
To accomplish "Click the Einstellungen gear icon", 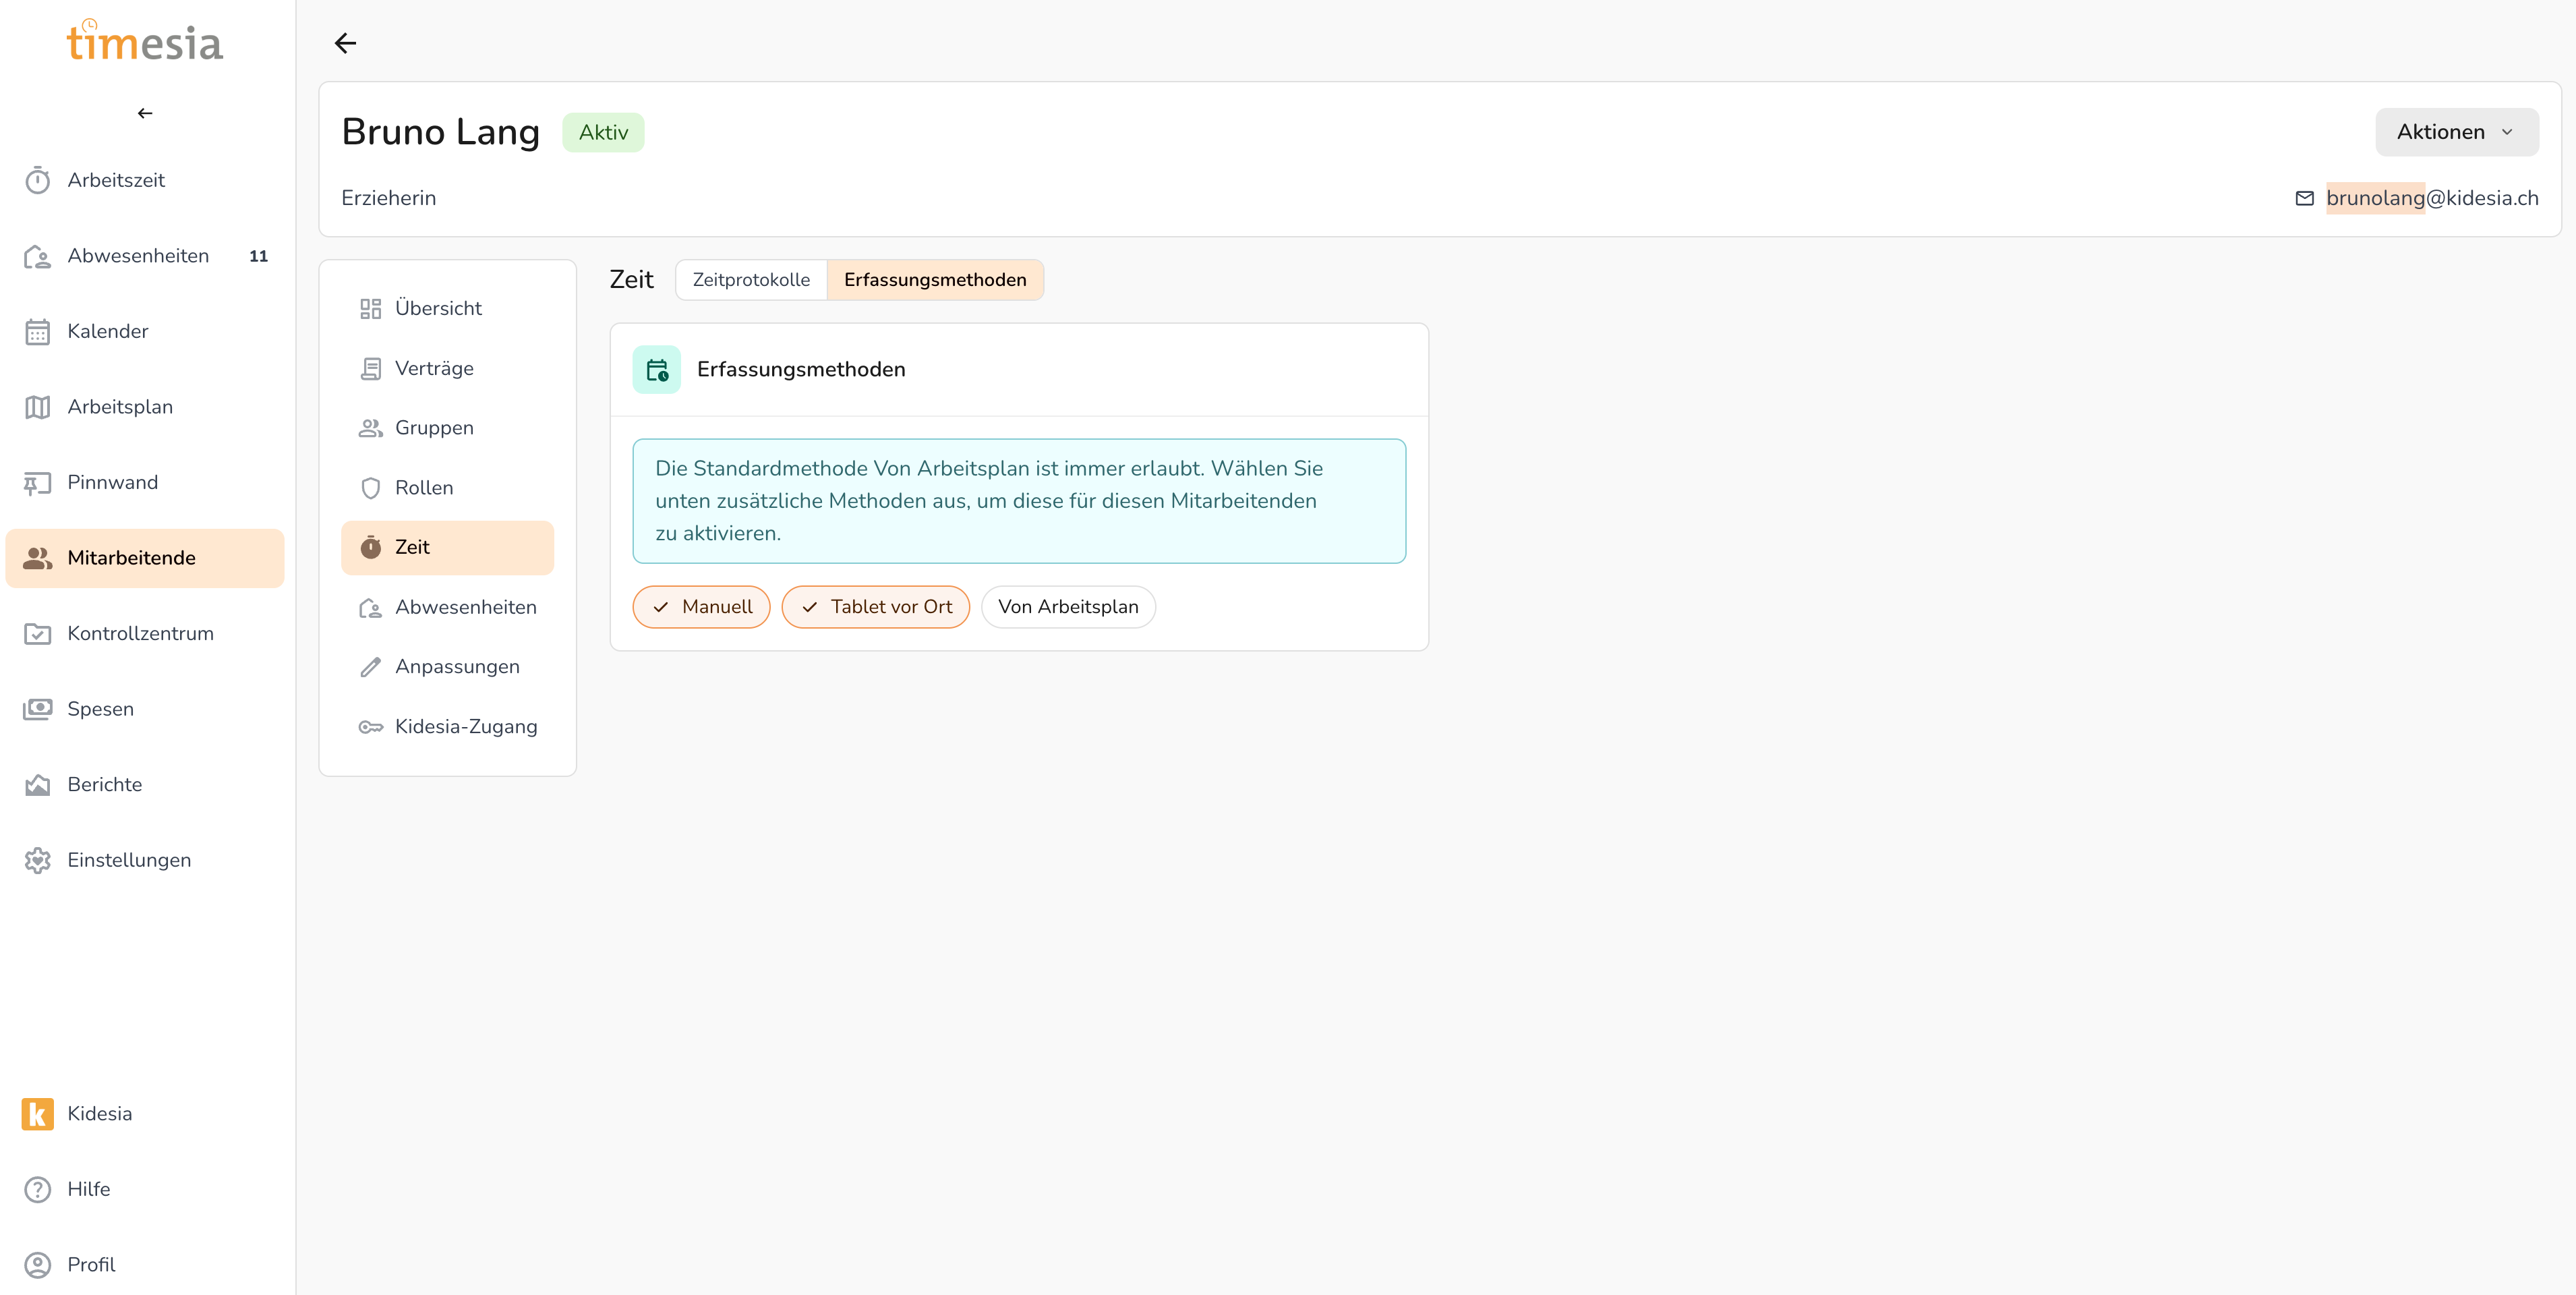I will click(38, 860).
